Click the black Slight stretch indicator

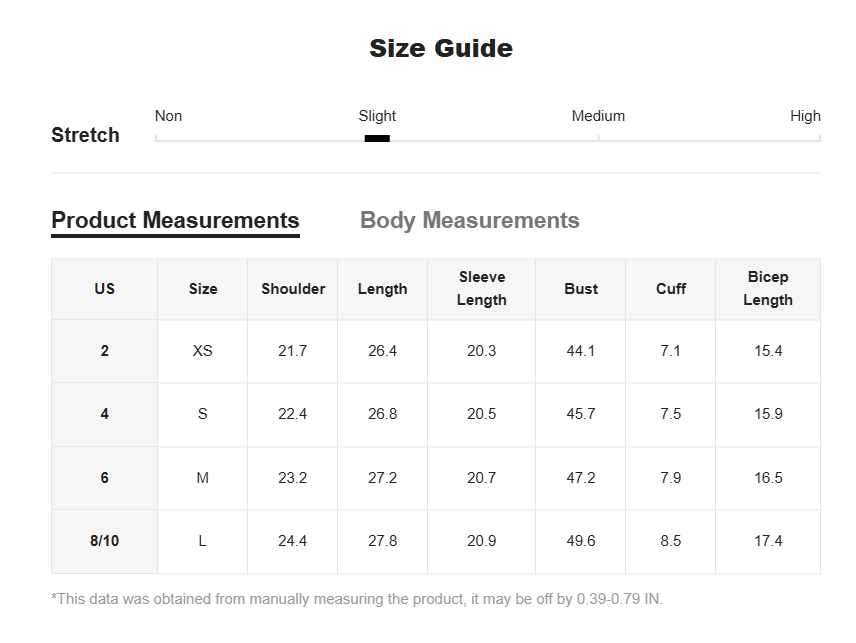(x=377, y=138)
